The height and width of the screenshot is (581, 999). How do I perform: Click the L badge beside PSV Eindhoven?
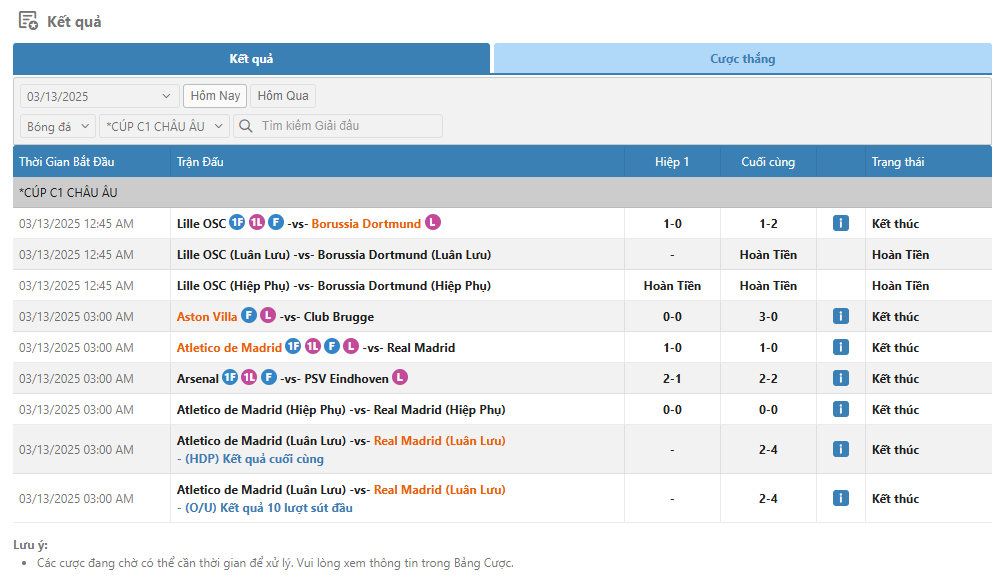coord(400,378)
